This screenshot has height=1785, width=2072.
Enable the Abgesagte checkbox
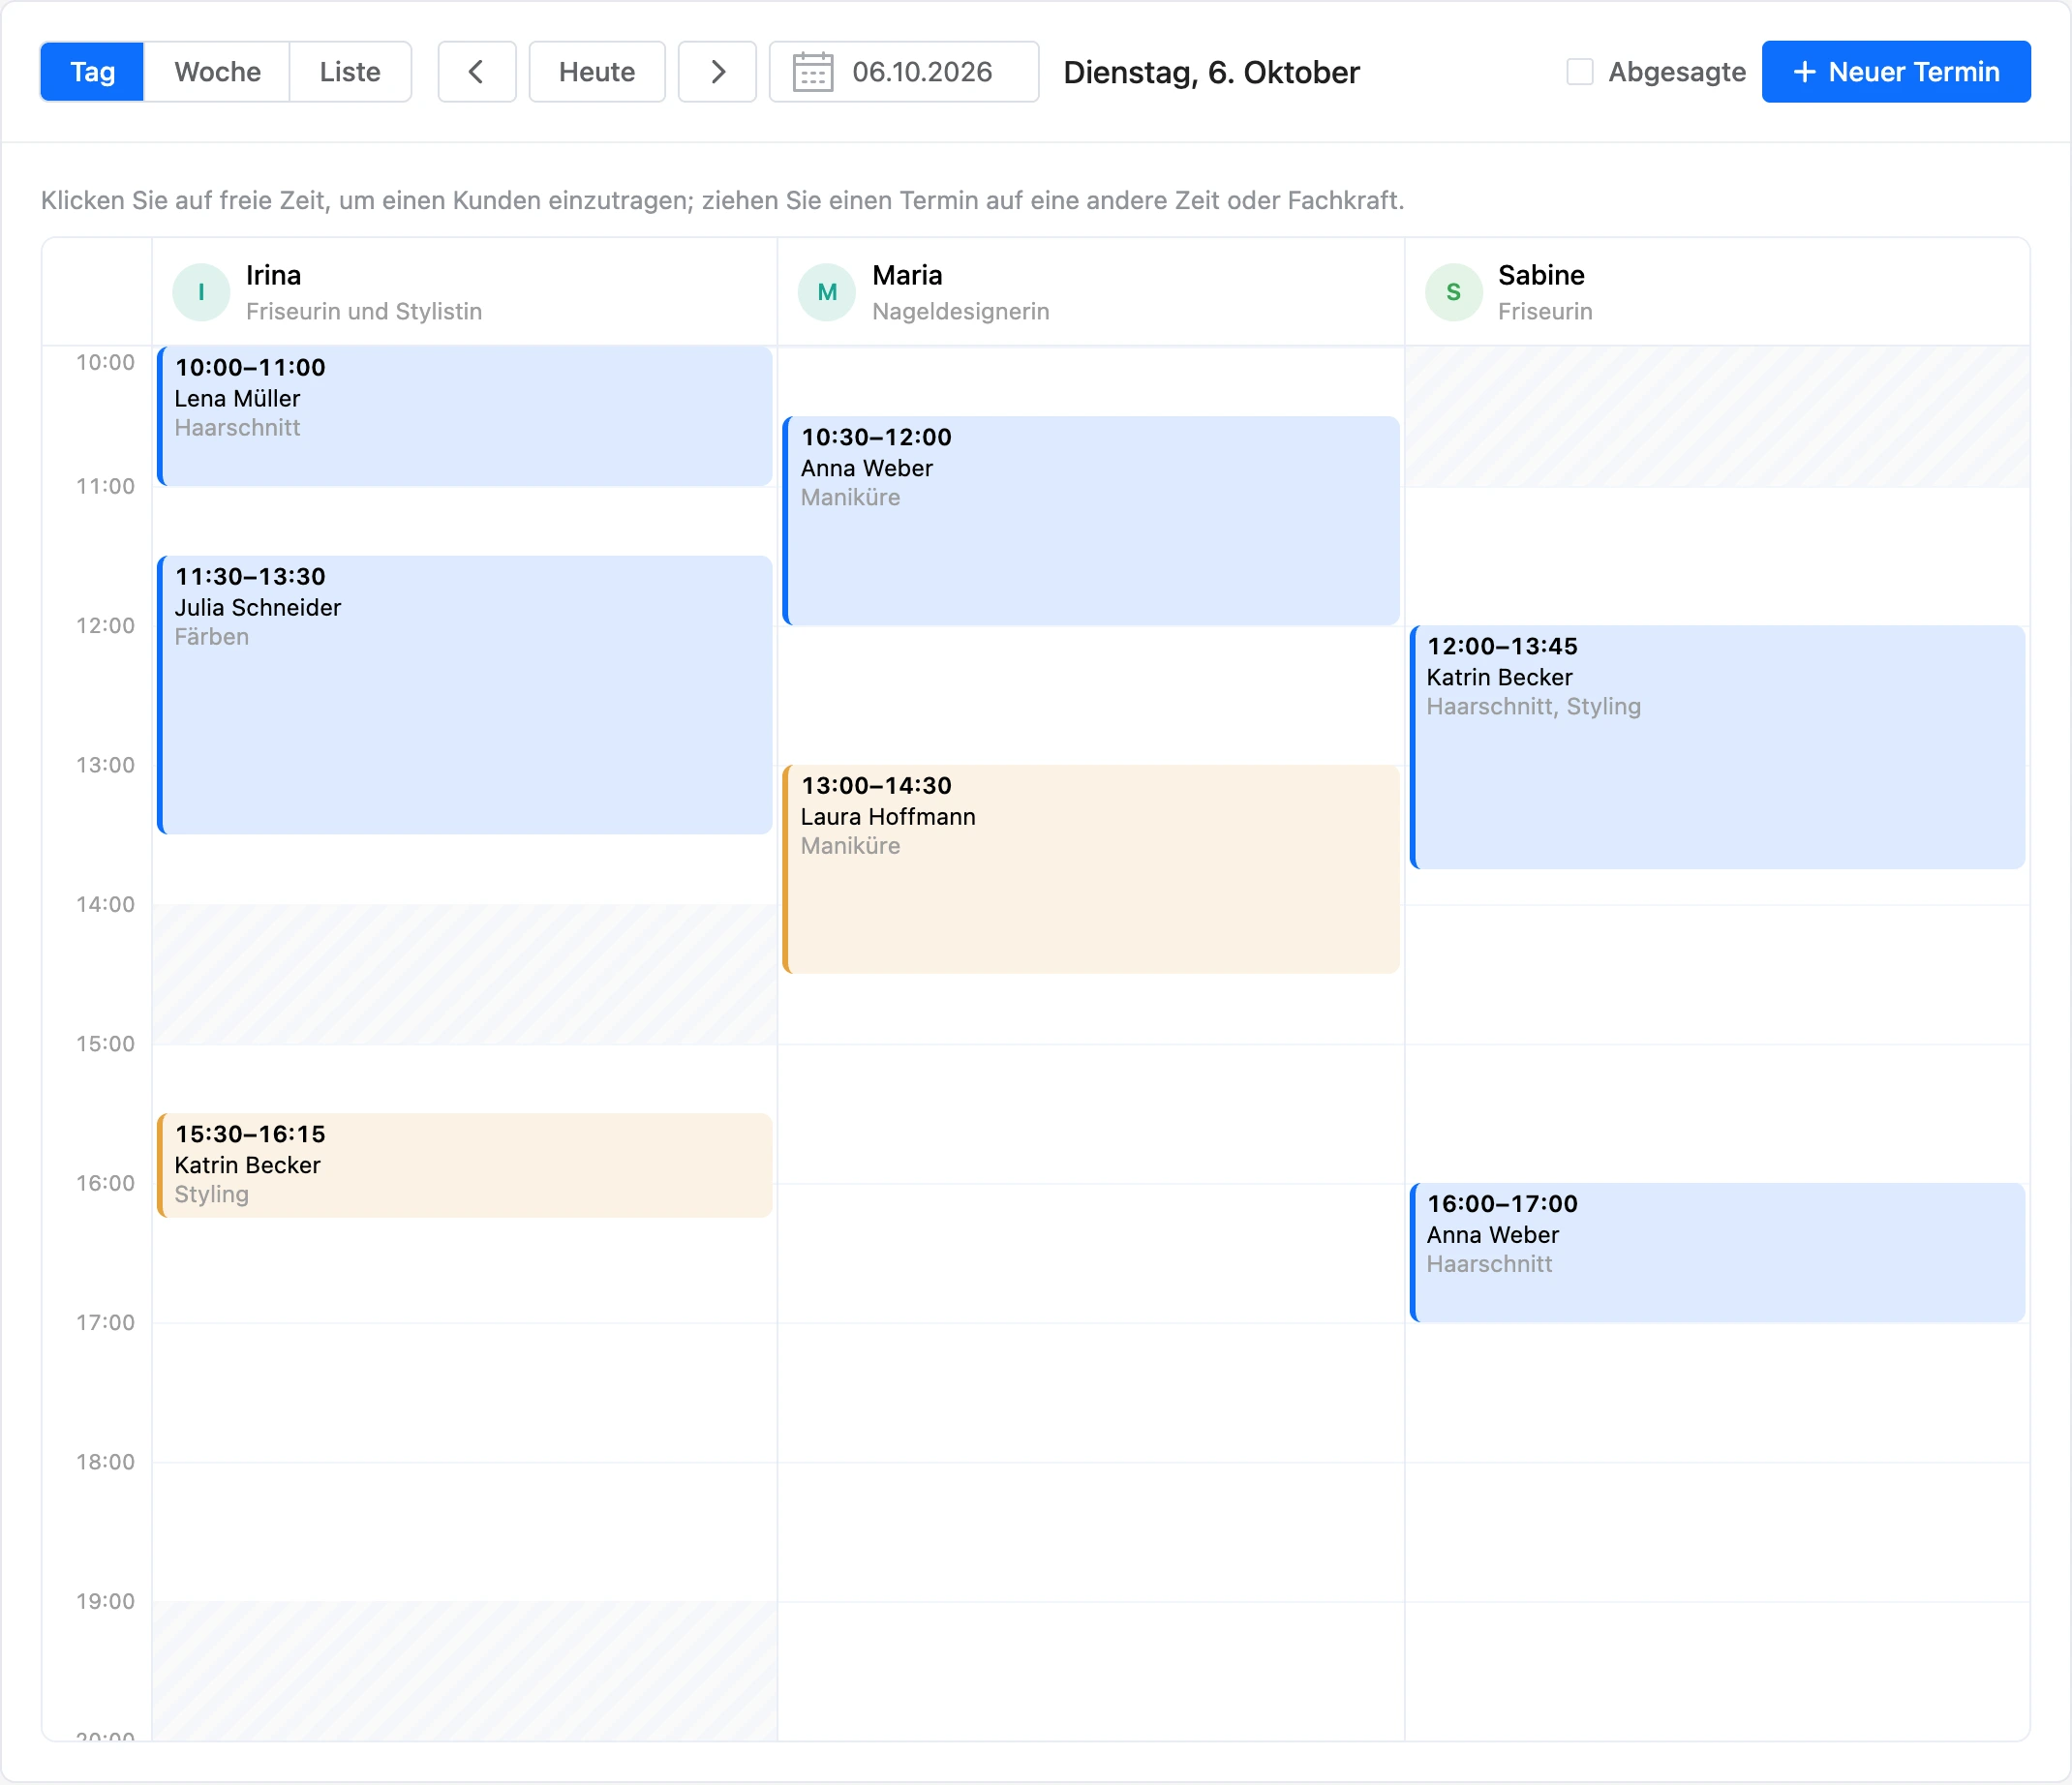pyautogui.click(x=1579, y=72)
